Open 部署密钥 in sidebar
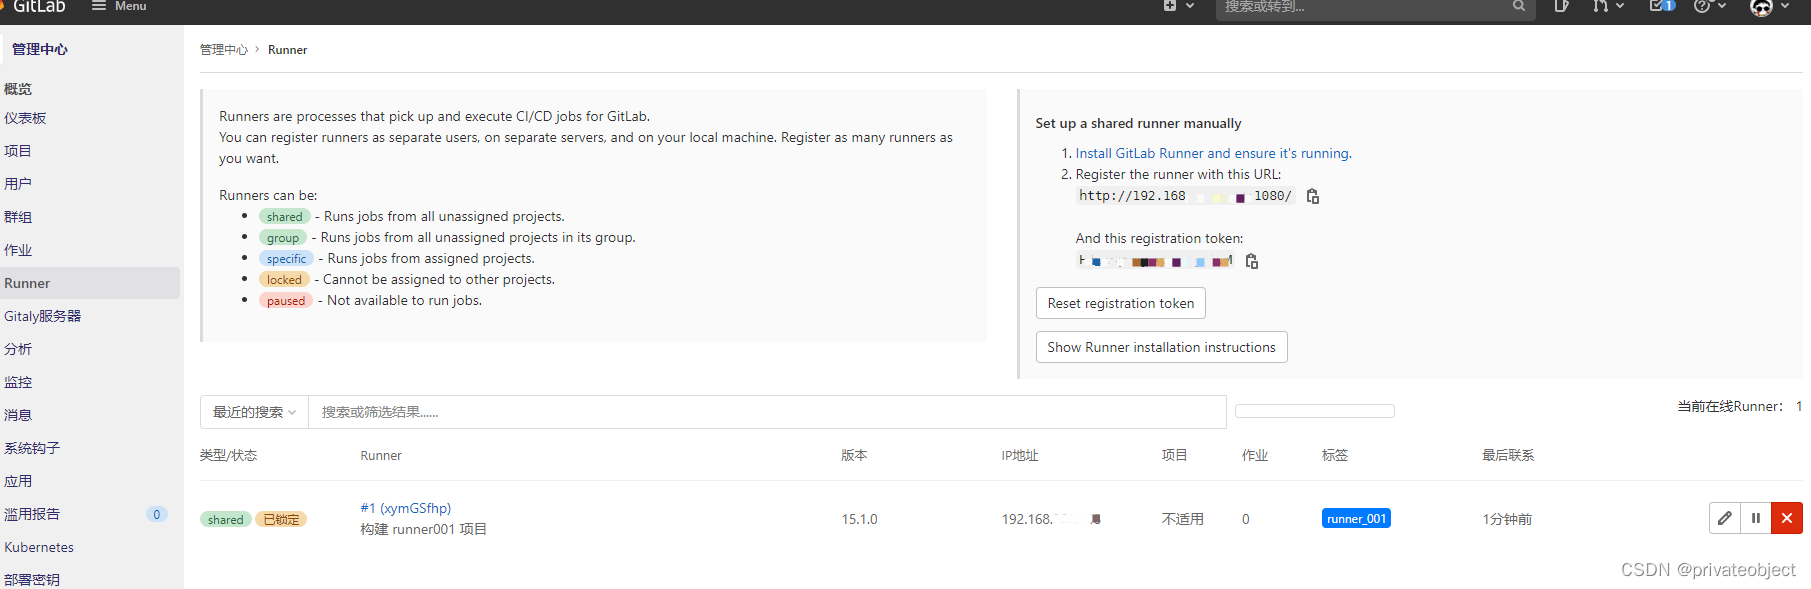Image resolution: width=1811 pixels, height=589 pixels. click(32, 580)
